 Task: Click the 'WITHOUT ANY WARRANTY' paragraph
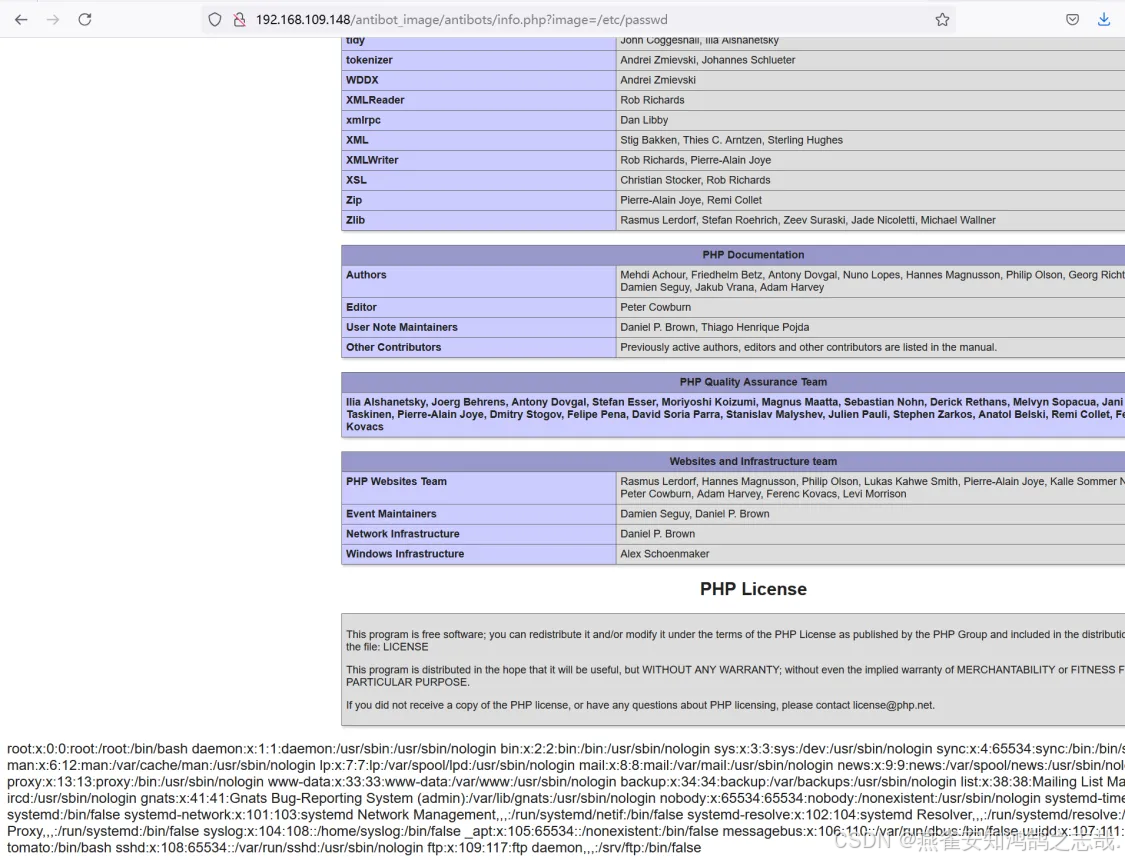735,676
